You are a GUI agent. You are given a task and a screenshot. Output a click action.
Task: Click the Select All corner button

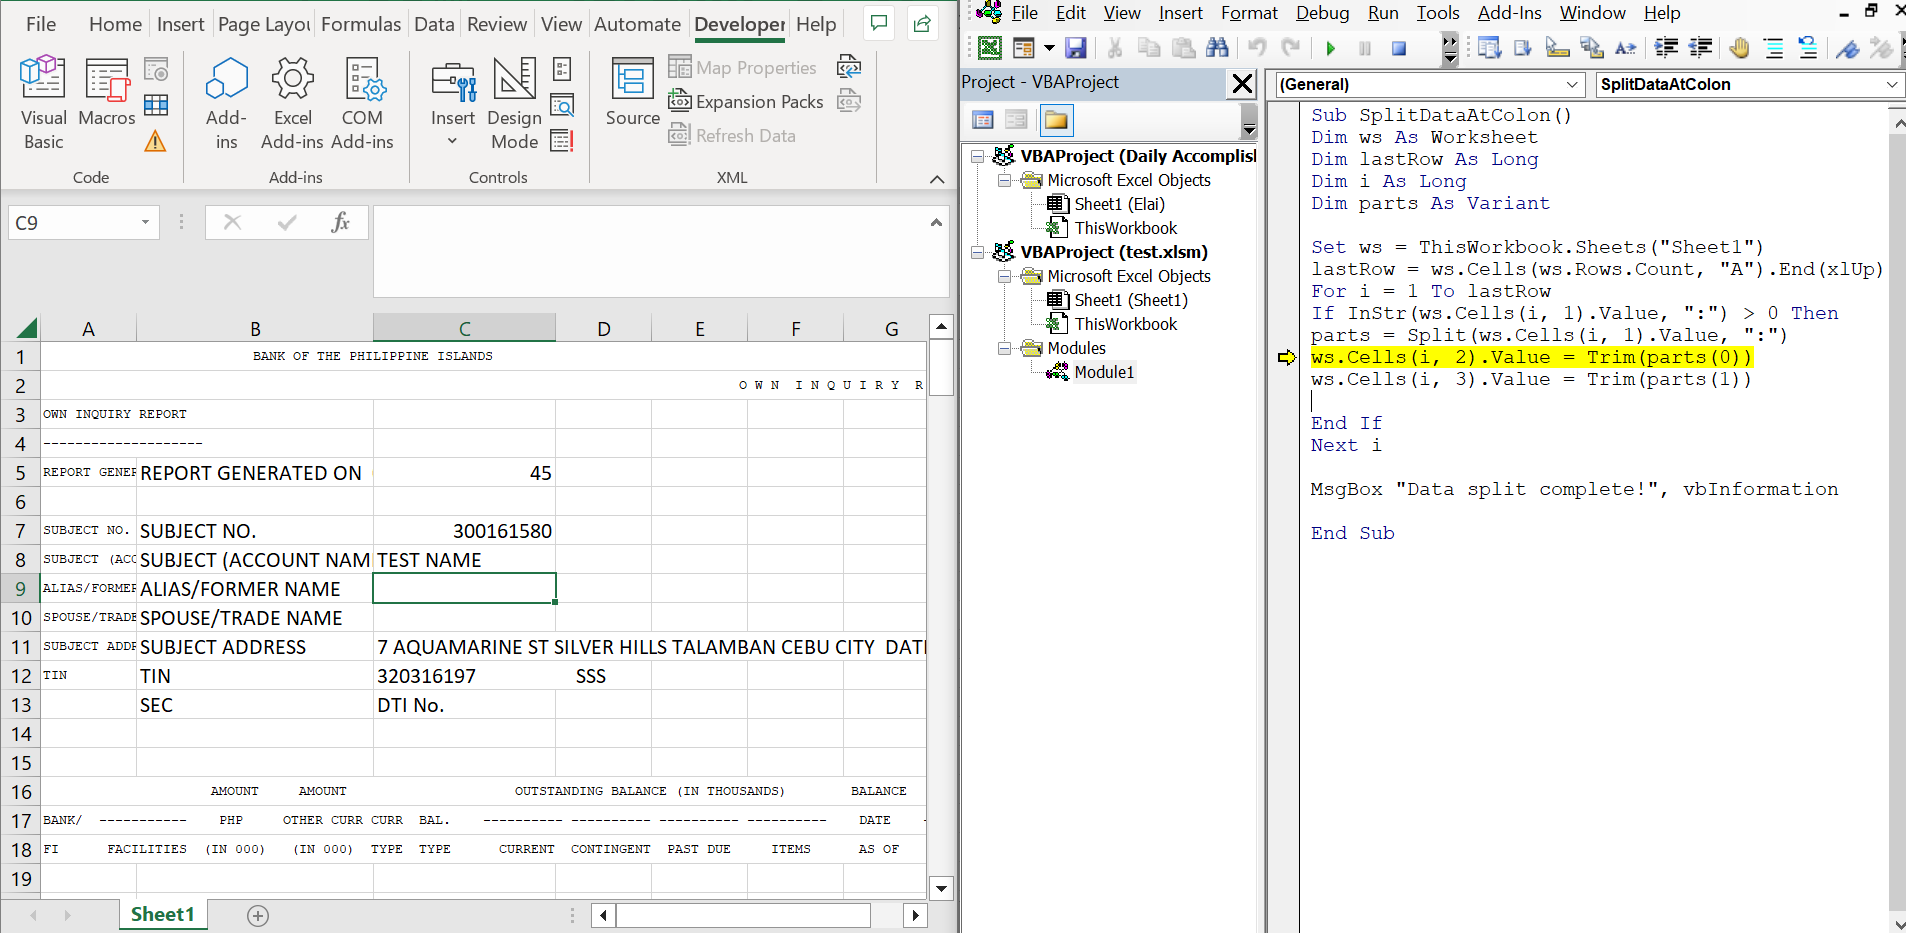[x=27, y=328]
